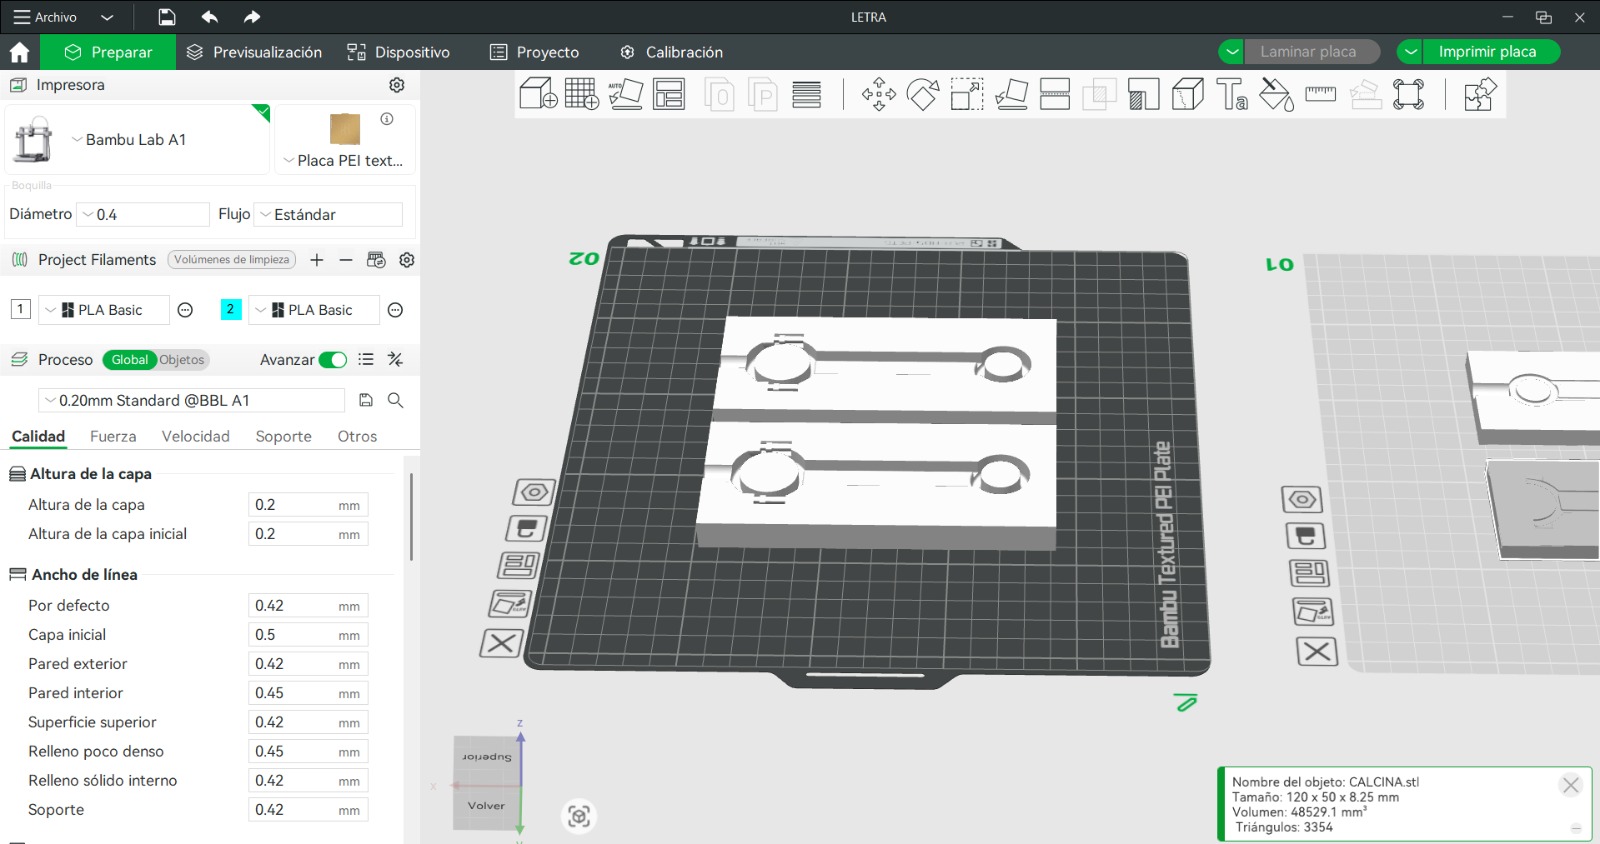1600x844 pixels.
Task: Click the Add object cube icon
Action: [538, 94]
